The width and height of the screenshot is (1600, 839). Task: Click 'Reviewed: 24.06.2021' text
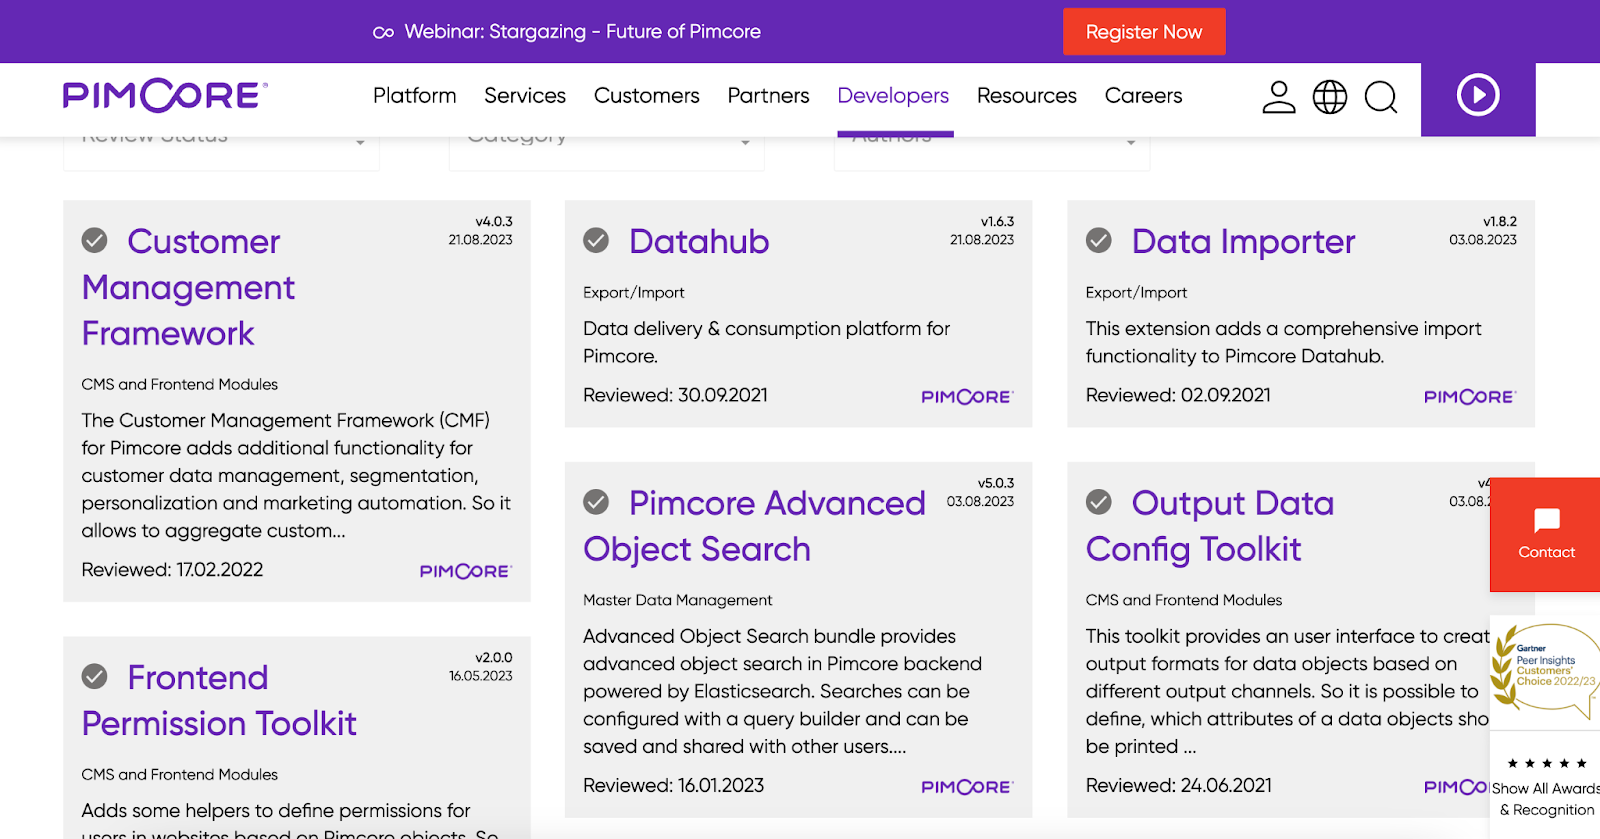1179,786
